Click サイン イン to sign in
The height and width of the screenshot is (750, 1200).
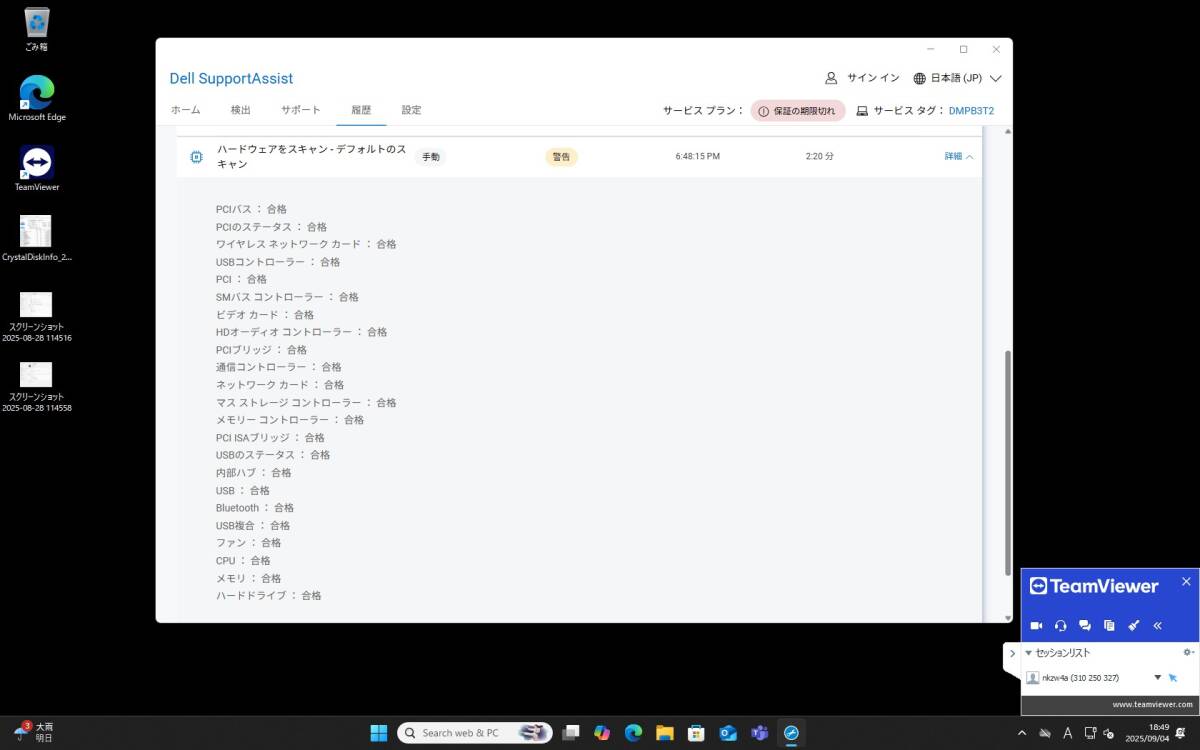[873, 78]
